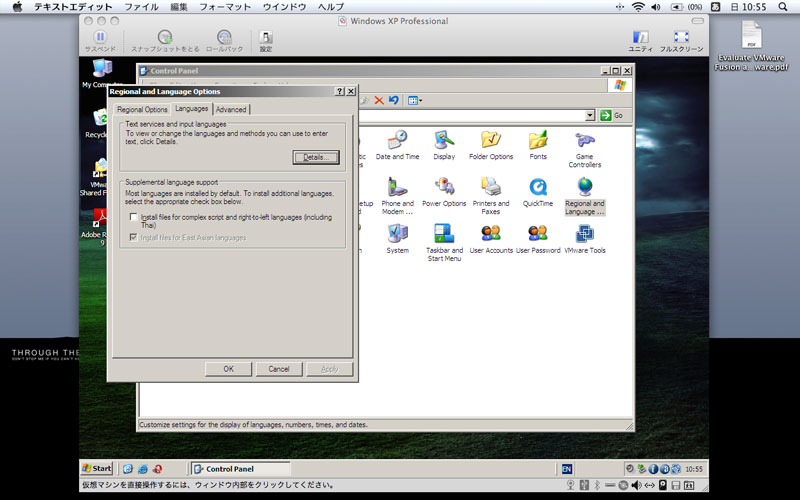
Task: Click VMware status bar CD/DVD icon
Action: point(623,485)
